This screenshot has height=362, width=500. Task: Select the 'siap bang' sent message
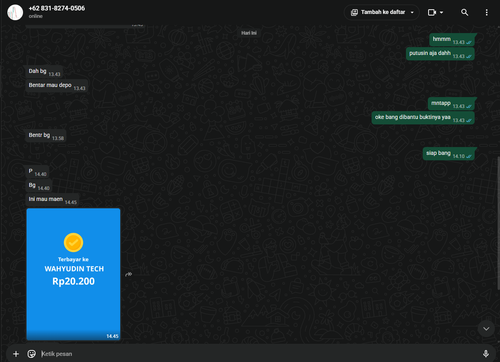click(x=450, y=154)
